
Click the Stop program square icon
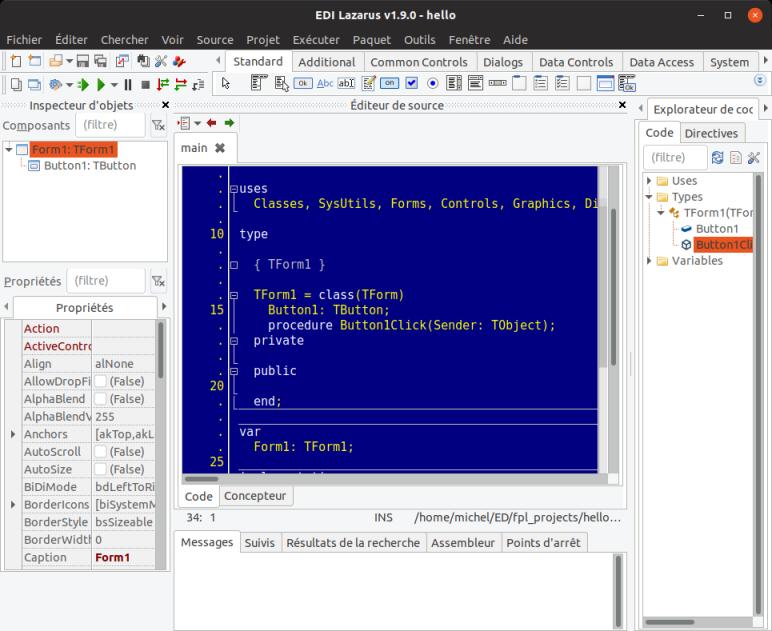click(x=145, y=85)
